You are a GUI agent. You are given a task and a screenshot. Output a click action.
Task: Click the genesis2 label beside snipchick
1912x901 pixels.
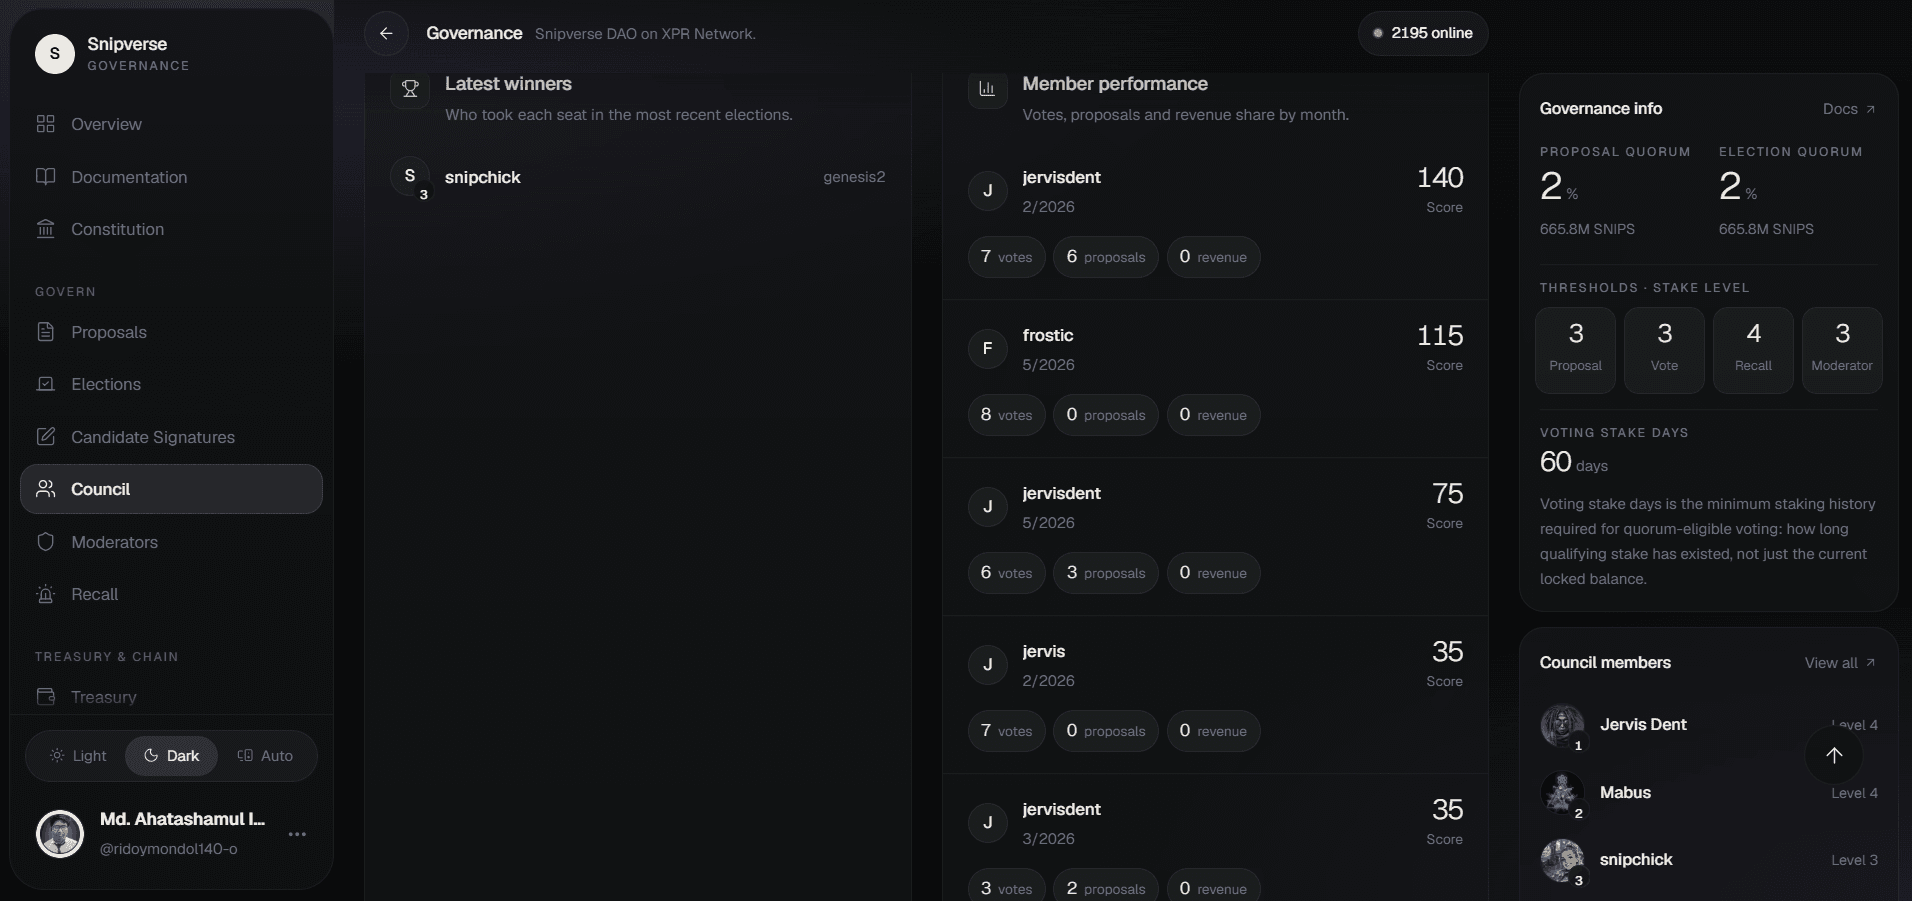click(x=854, y=177)
